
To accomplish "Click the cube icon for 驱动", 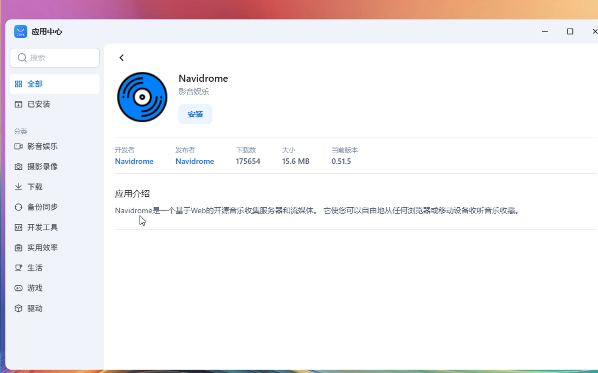I will [18, 308].
